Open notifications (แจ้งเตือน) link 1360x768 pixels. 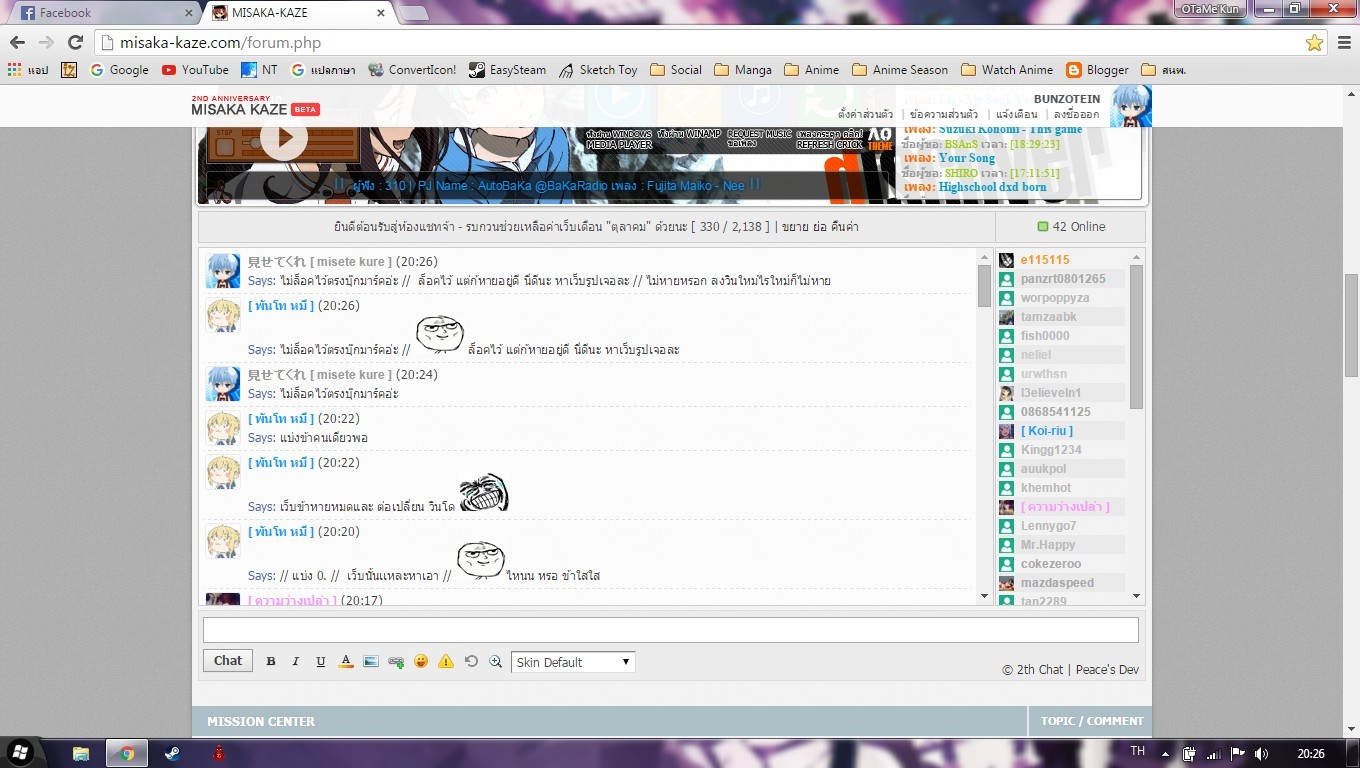click(x=1017, y=114)
